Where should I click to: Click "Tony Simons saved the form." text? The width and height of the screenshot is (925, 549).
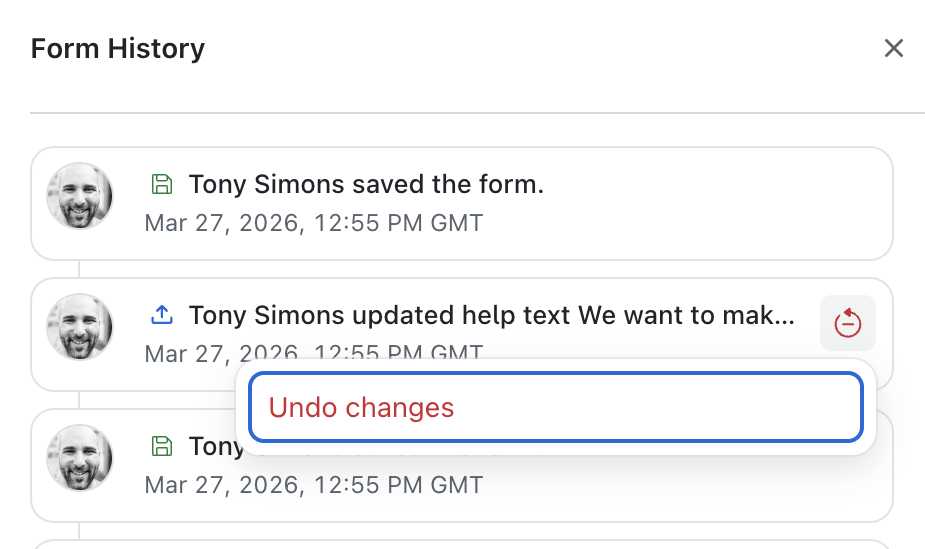click(366, 184)
